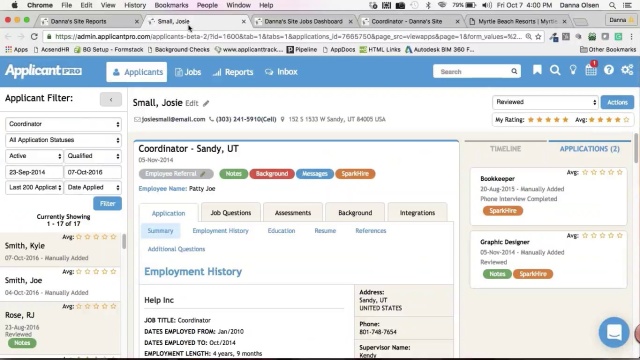Click Chrome back arrow
The image size is (640, 360).
(8, 37)
